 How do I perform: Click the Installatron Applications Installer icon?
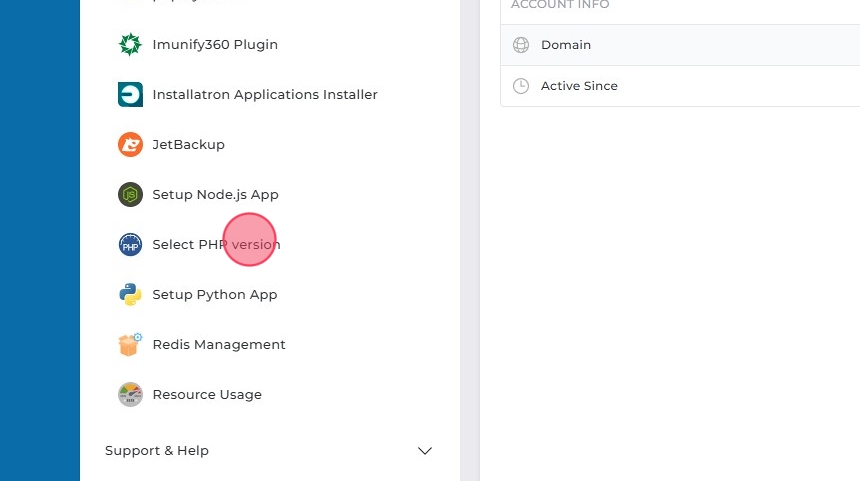pyautogui.click(x=130, y=95)
